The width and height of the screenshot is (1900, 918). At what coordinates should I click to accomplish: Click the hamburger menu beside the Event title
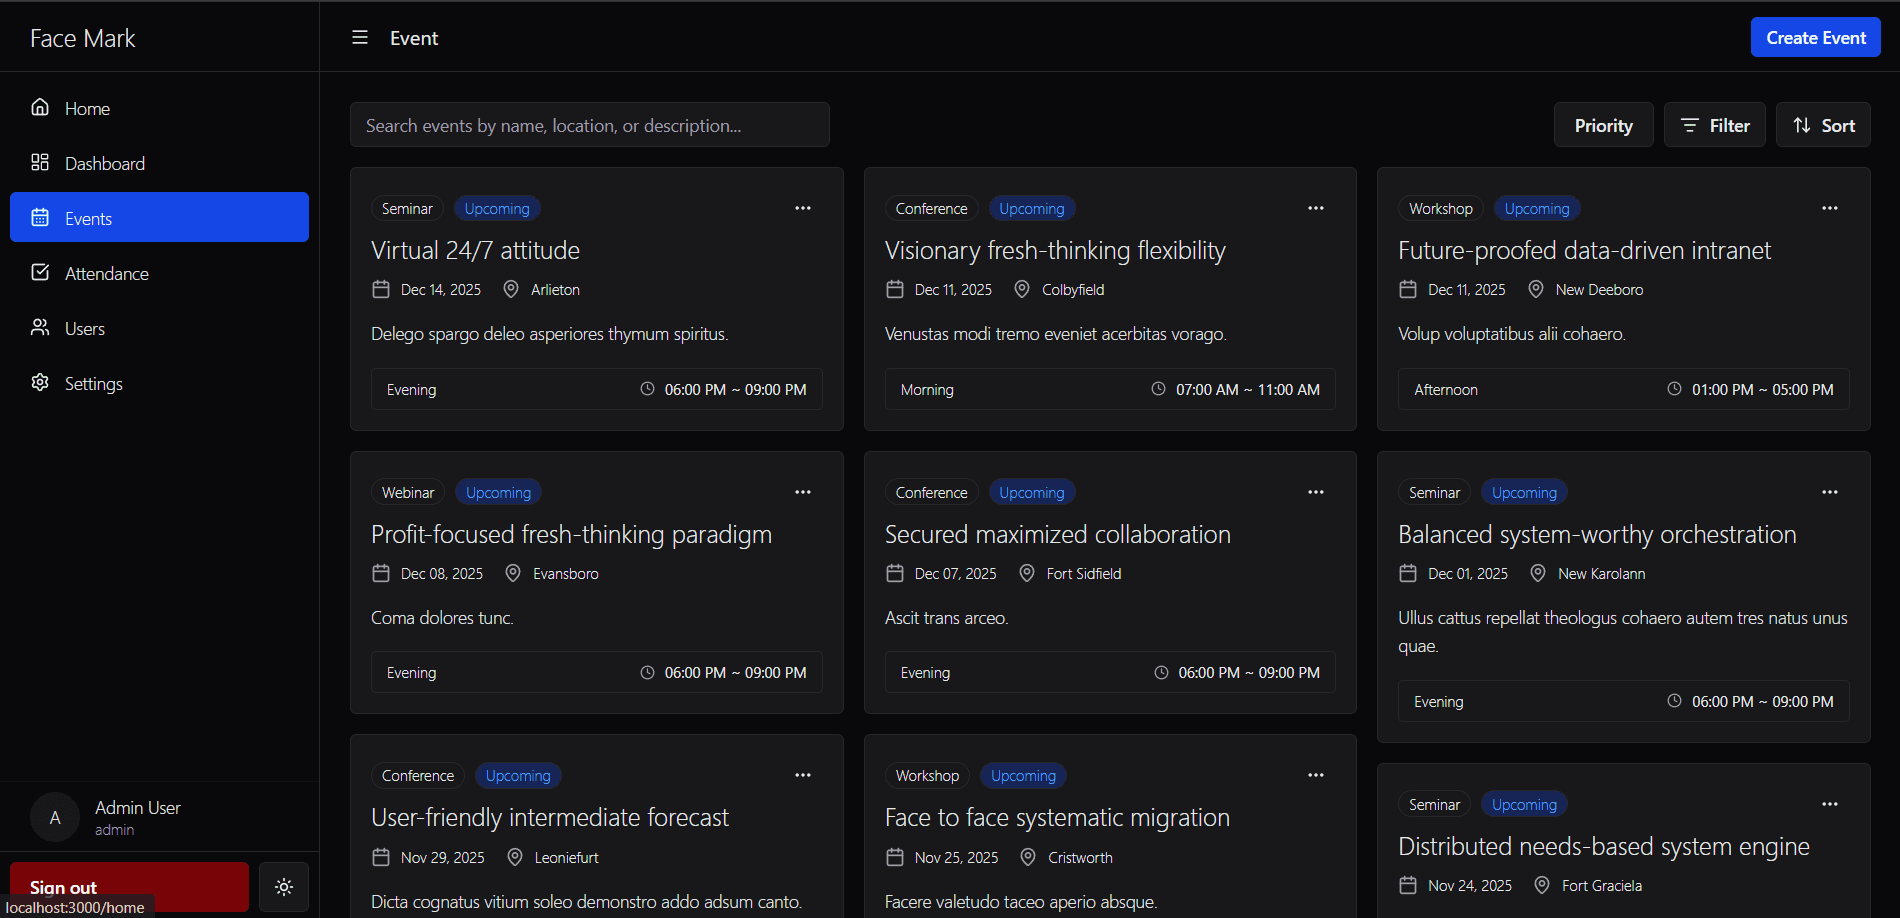(359, 37)
